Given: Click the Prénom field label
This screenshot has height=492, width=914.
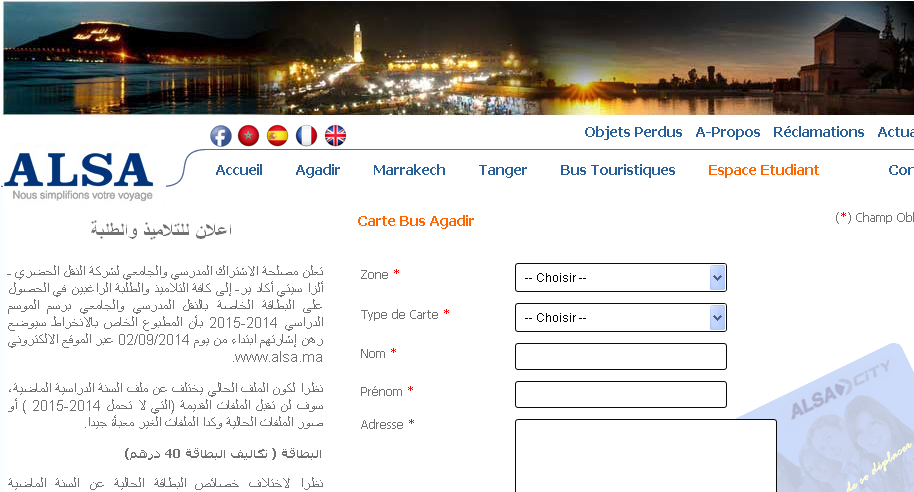Looking at the screenshot, I should pos(381,392).
